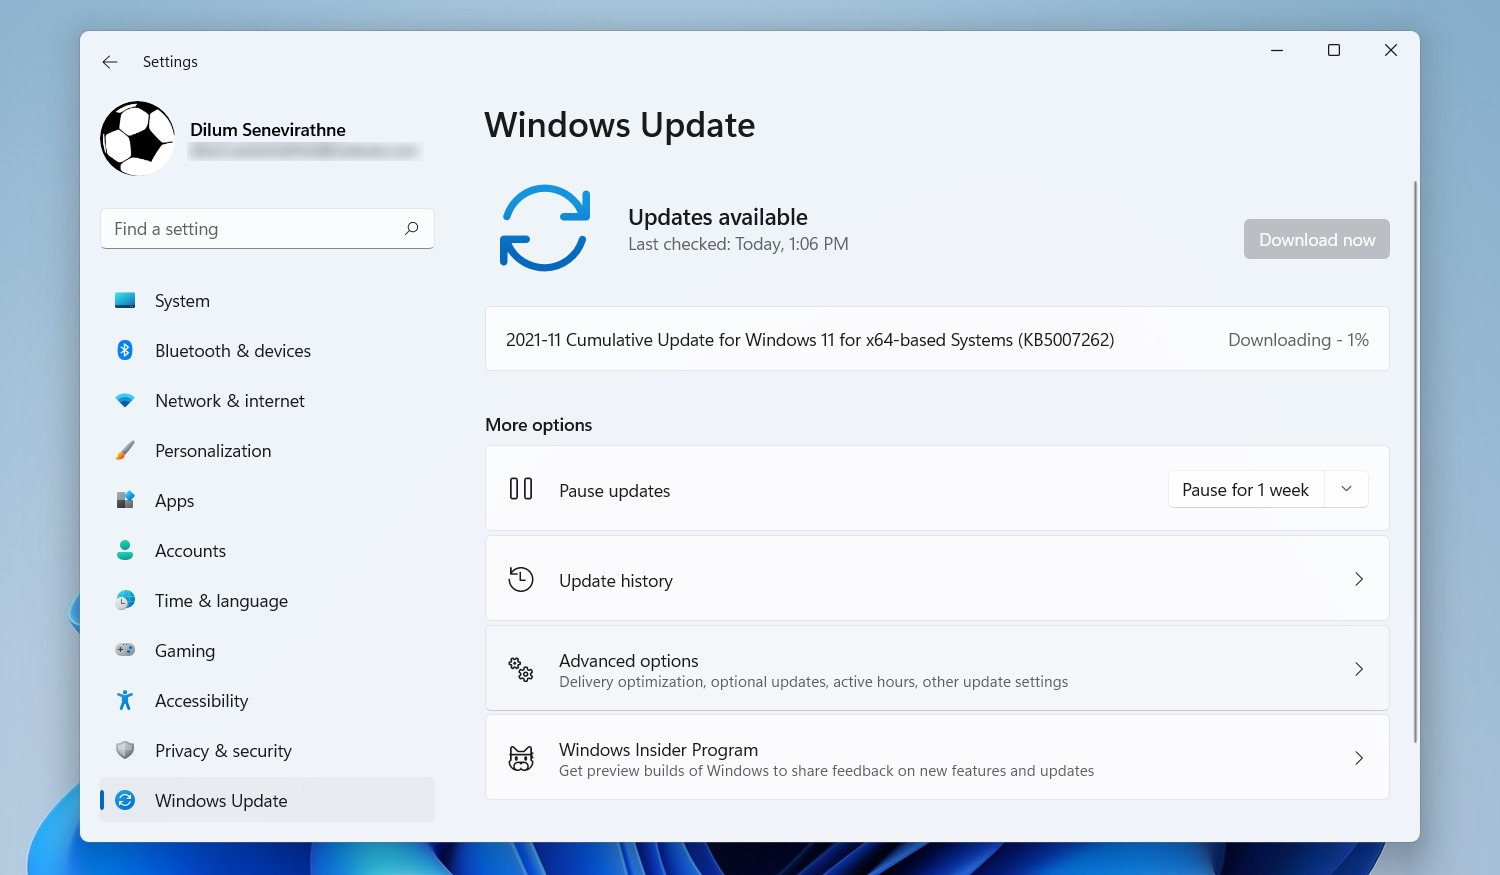Screen dimensions: 1500x875
Task: Open Gaming settings
Action: click(x=267, y=651)
